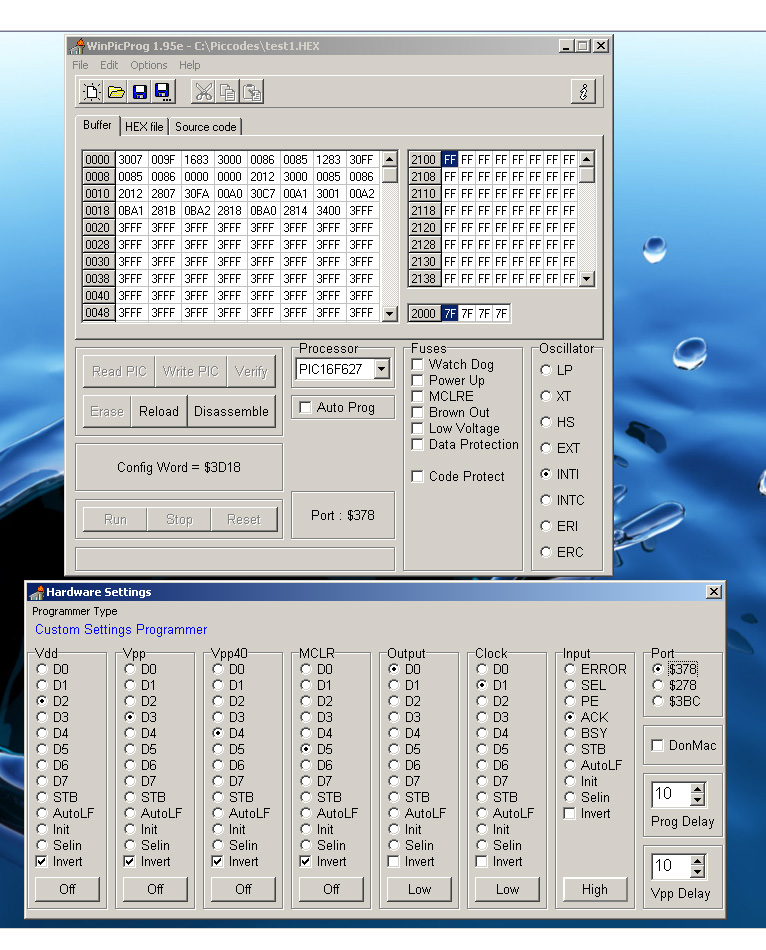Open the Help menu
The width and height of the screenshot is (766, 950).
click(189, 65)
